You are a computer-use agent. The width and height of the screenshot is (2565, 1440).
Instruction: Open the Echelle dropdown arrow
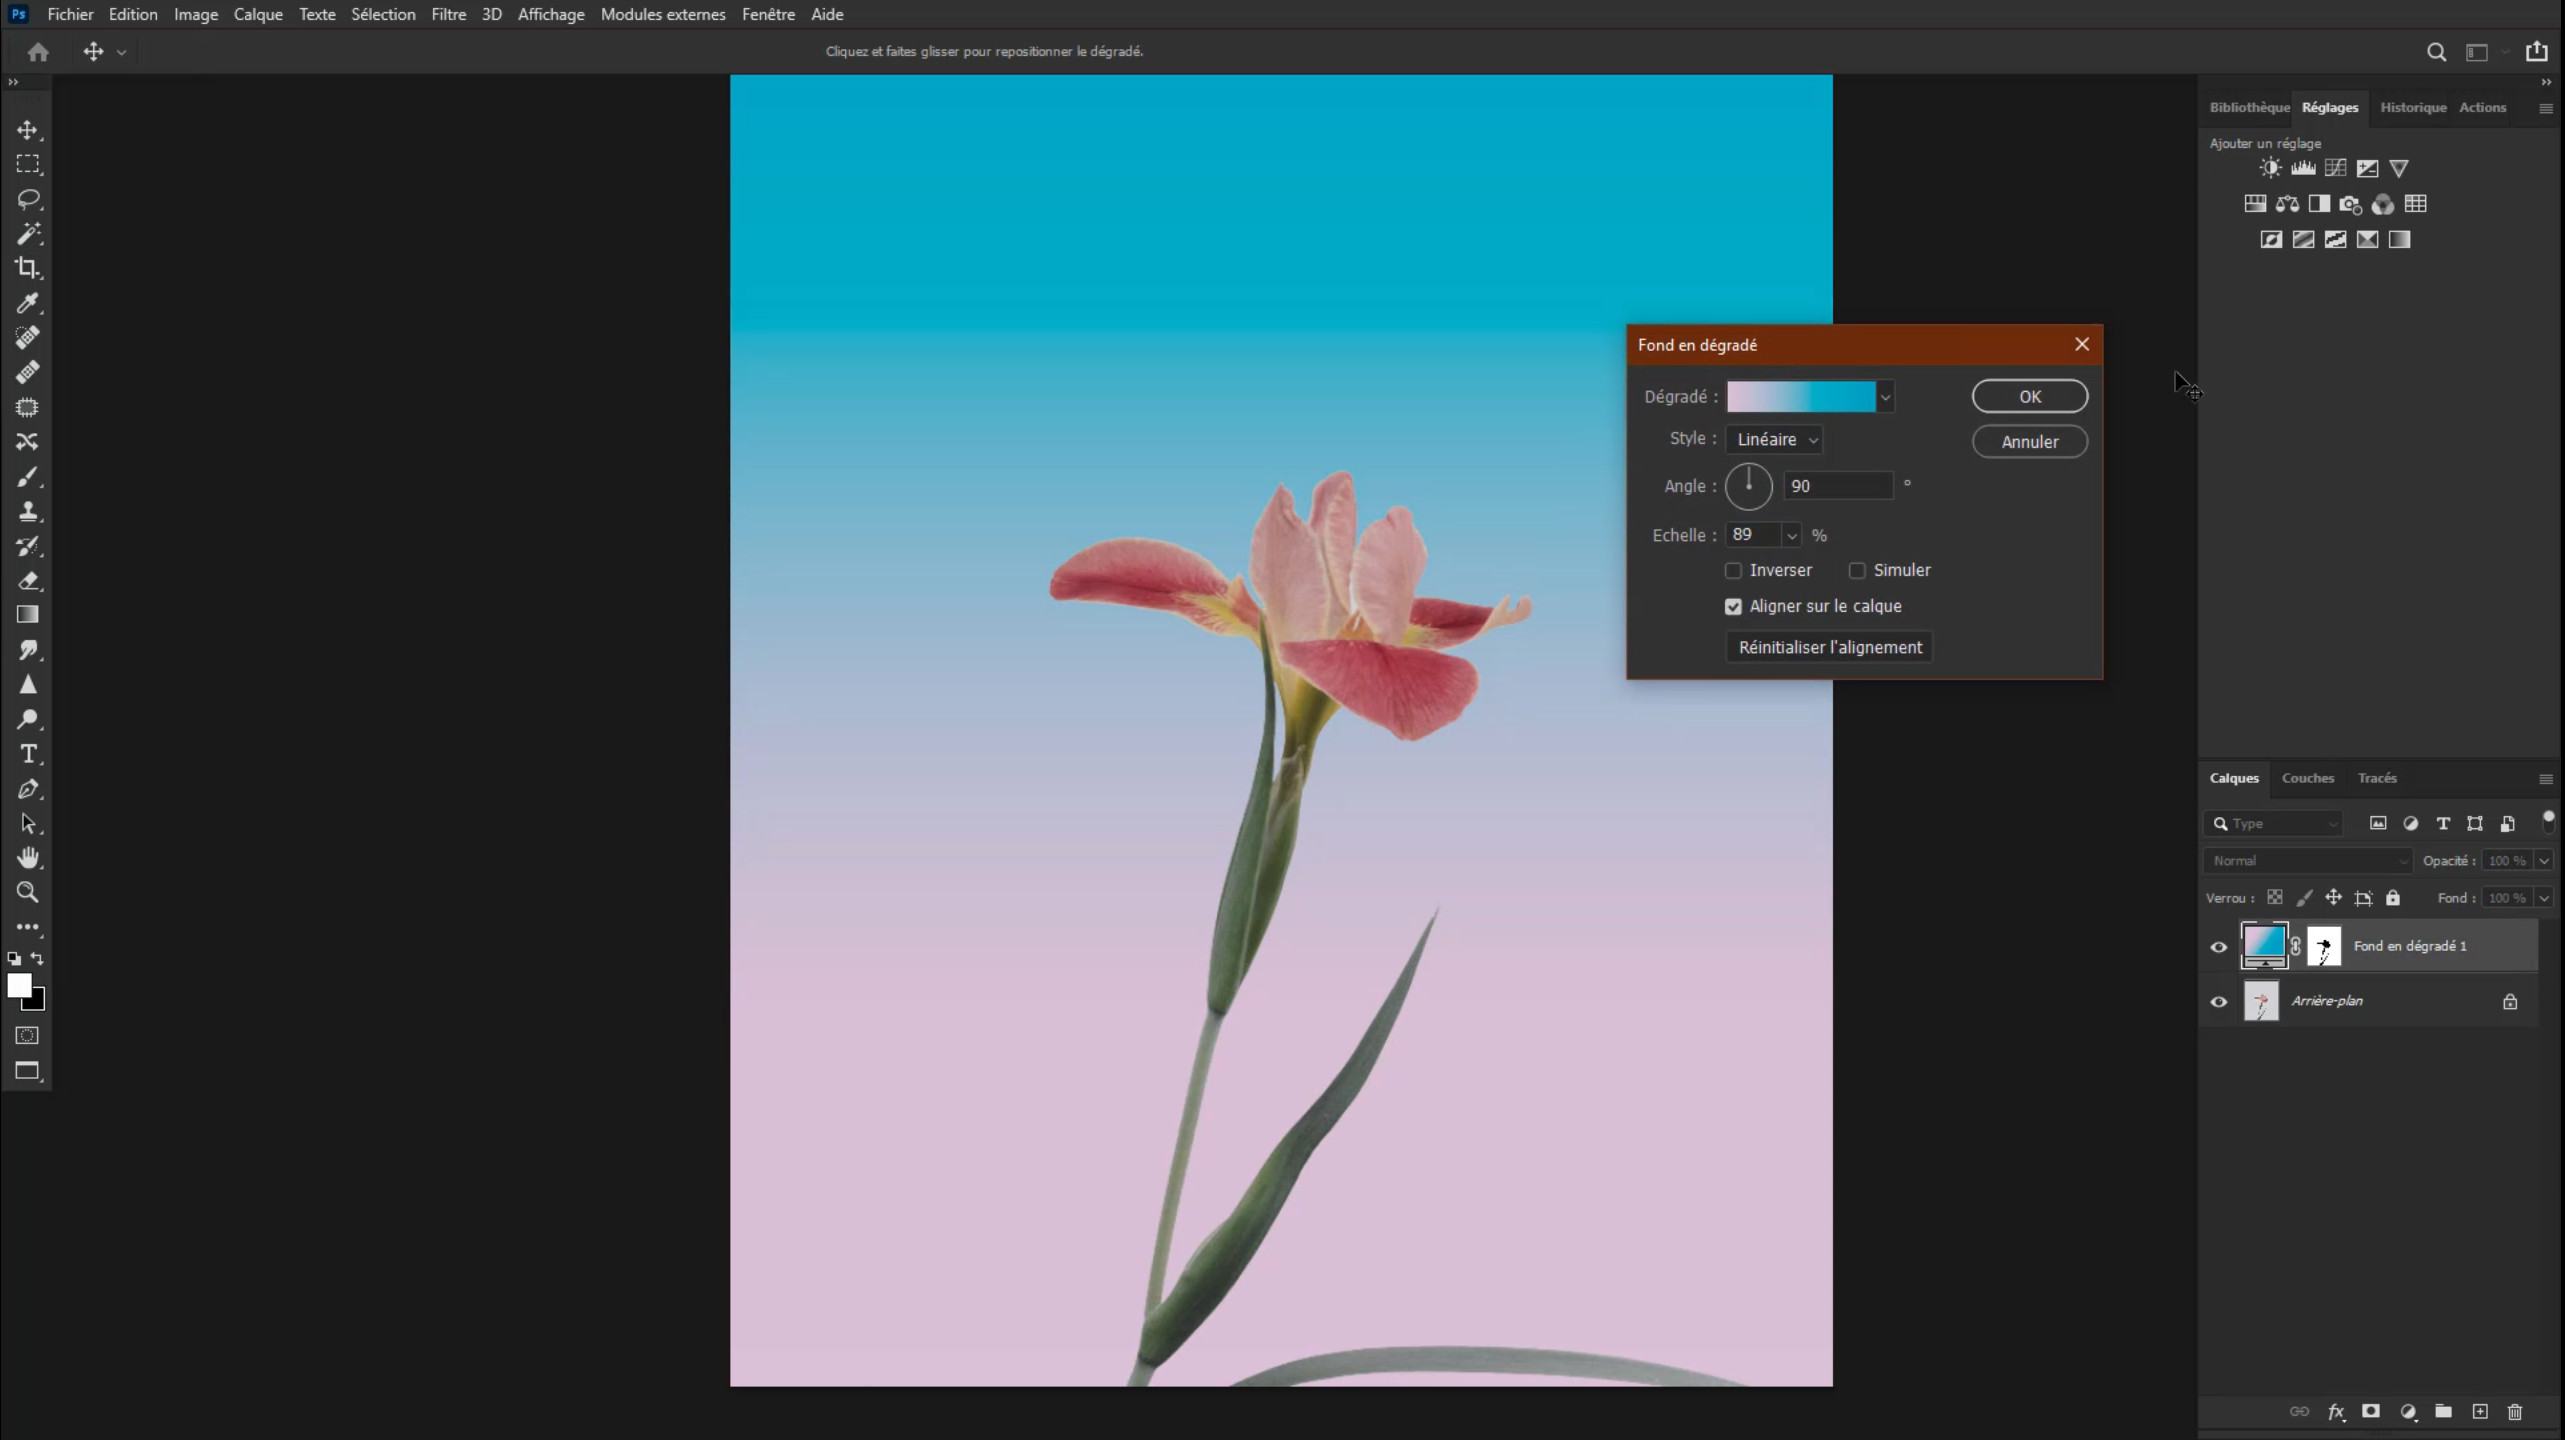tap(1792, 535)
